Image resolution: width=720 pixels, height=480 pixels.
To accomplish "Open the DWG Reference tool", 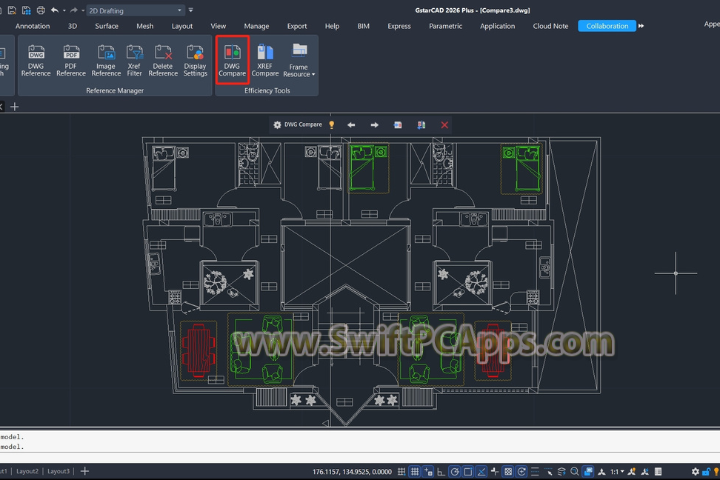I will click(36, 61).
